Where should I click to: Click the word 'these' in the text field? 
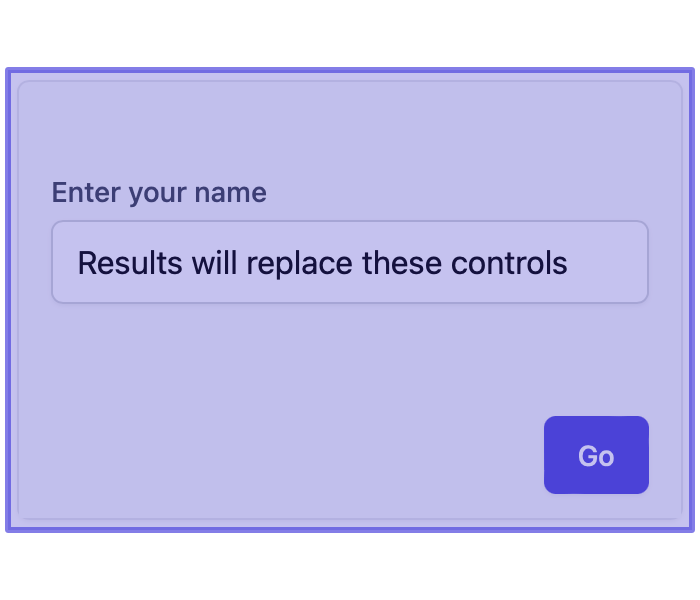pyautogui.click(x=402, y=263)
